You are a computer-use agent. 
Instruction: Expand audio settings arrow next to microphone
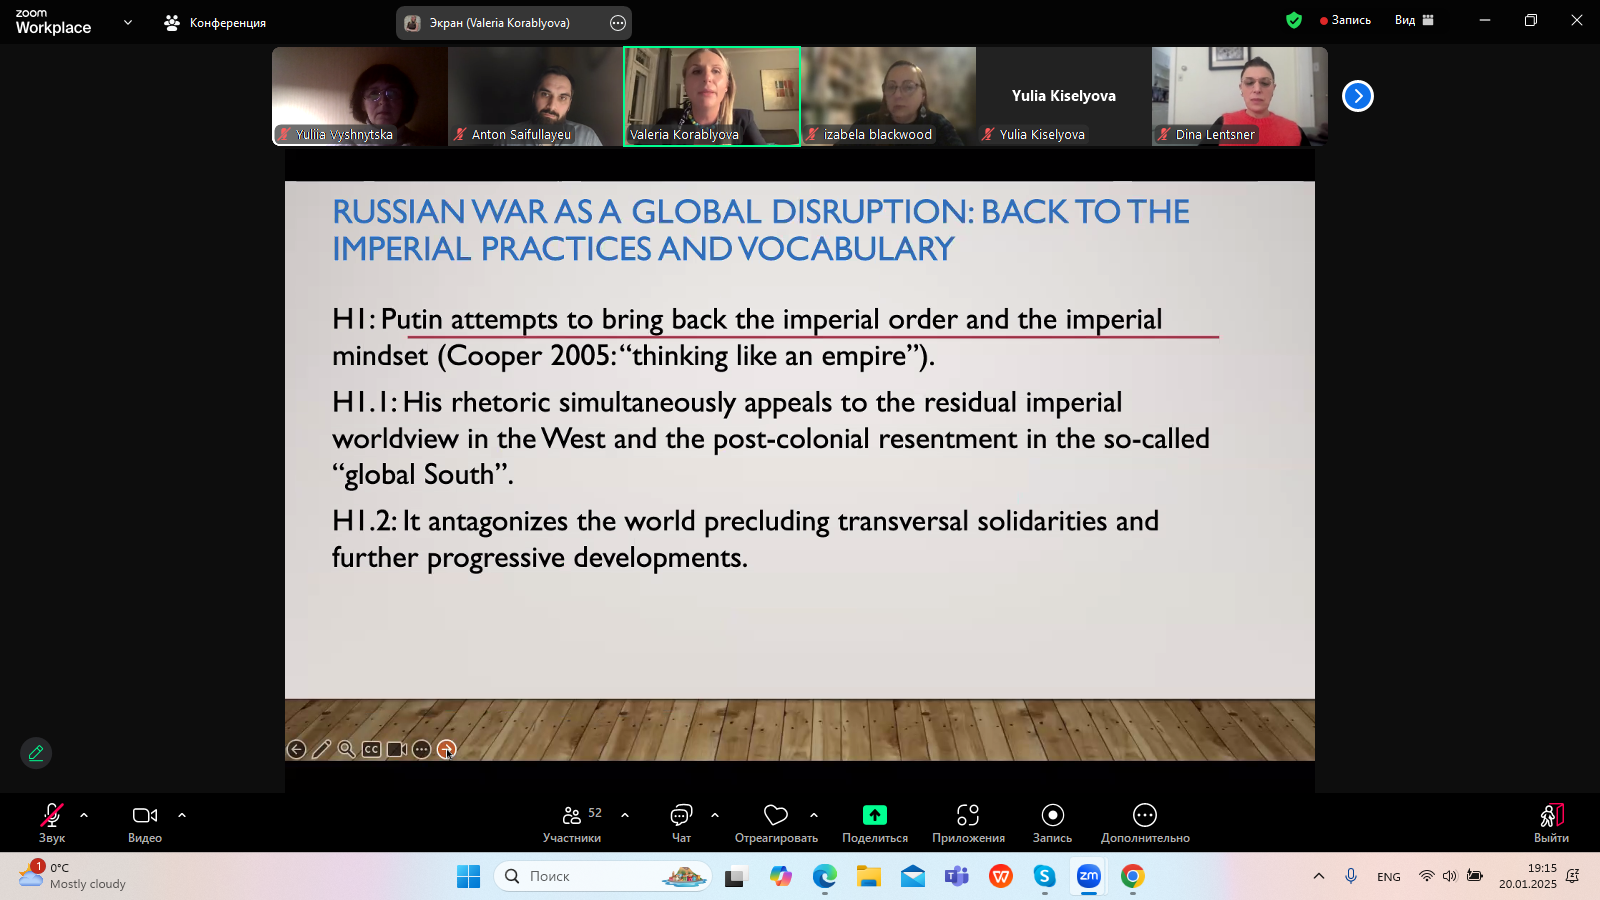coord(84,815)
